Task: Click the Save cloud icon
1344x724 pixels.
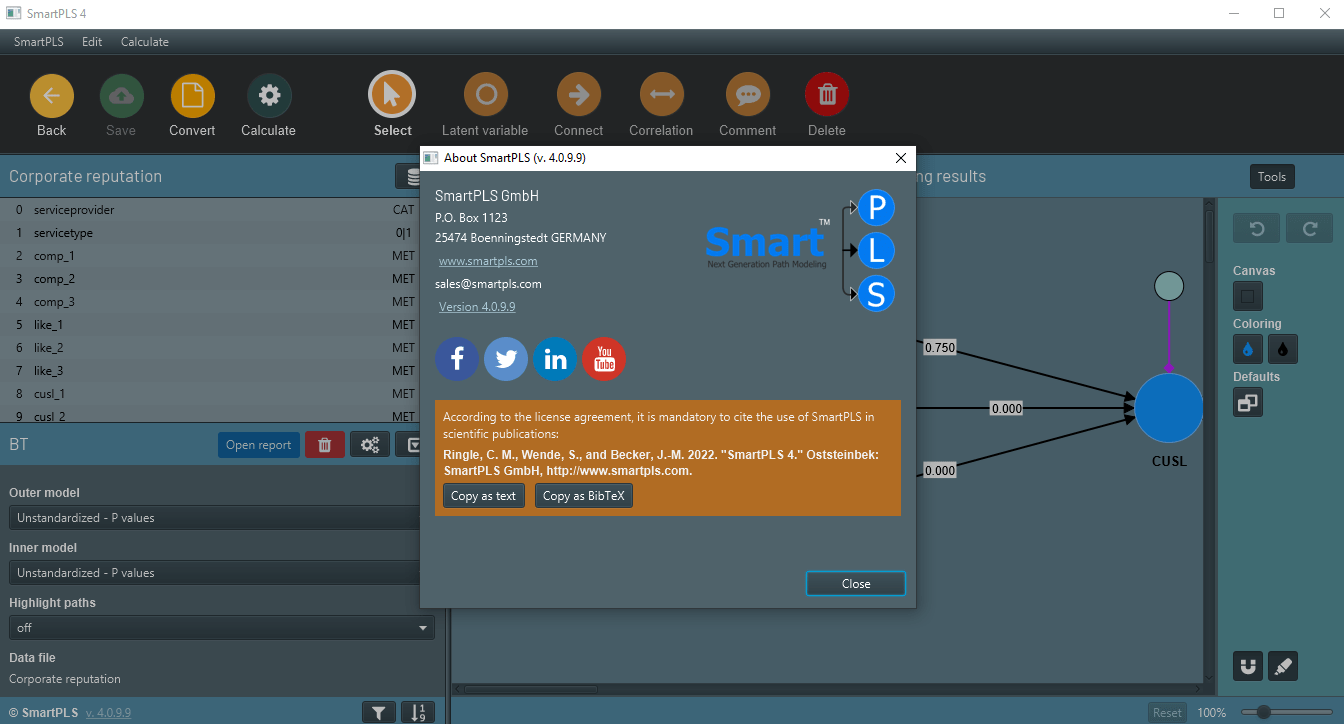Action: (x=121, y=96)
